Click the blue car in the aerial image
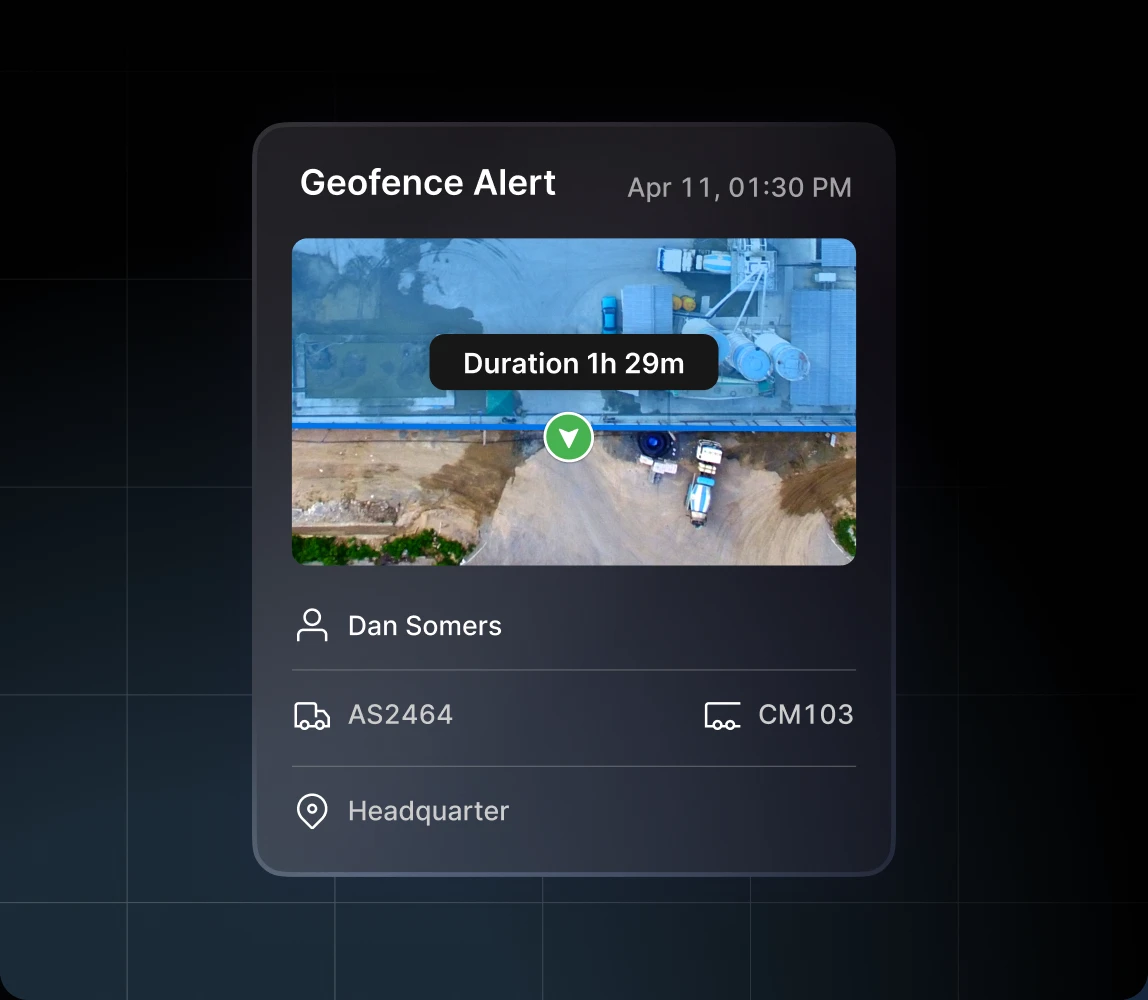Viewport: 1148px width, 1000px height. pos(609,312)
